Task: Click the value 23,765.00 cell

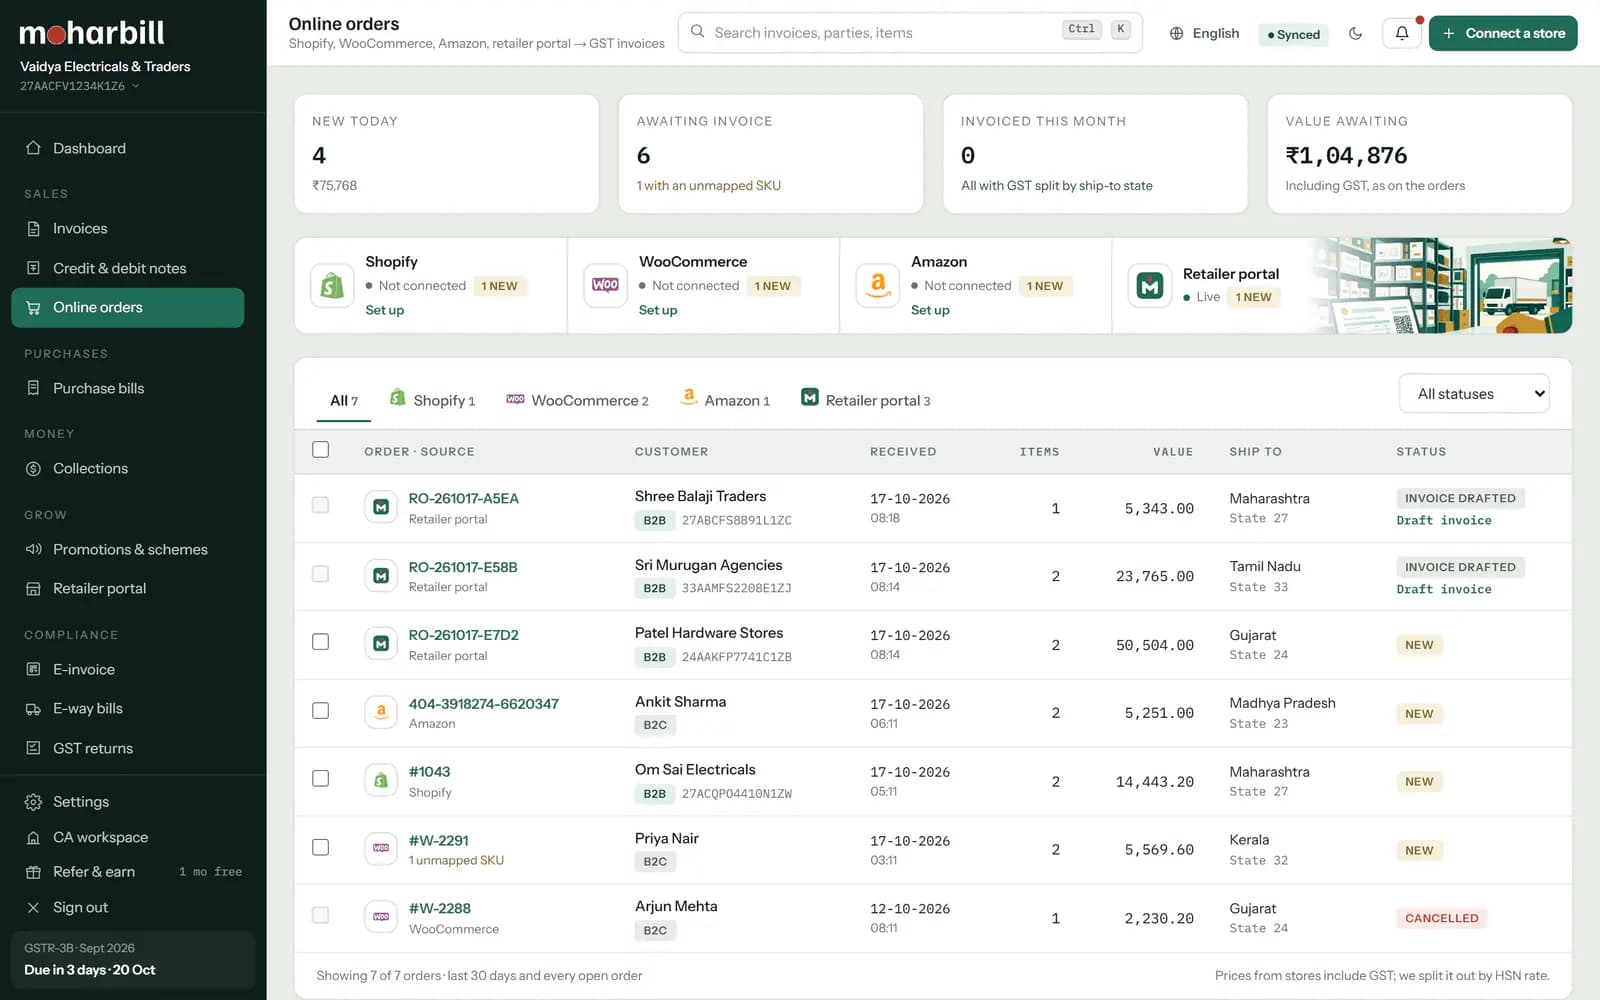Action: coord(1155,576)
